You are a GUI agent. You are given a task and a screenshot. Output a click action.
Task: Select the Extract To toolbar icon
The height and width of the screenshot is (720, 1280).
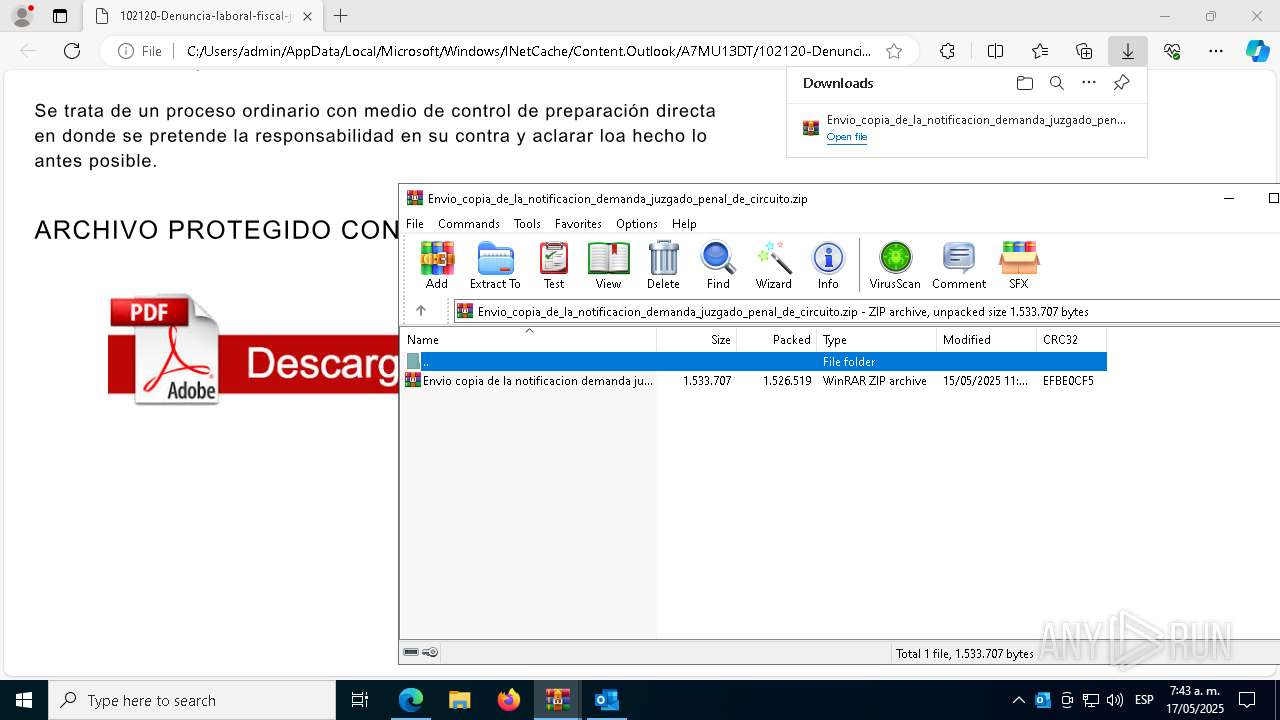(495, 265)
